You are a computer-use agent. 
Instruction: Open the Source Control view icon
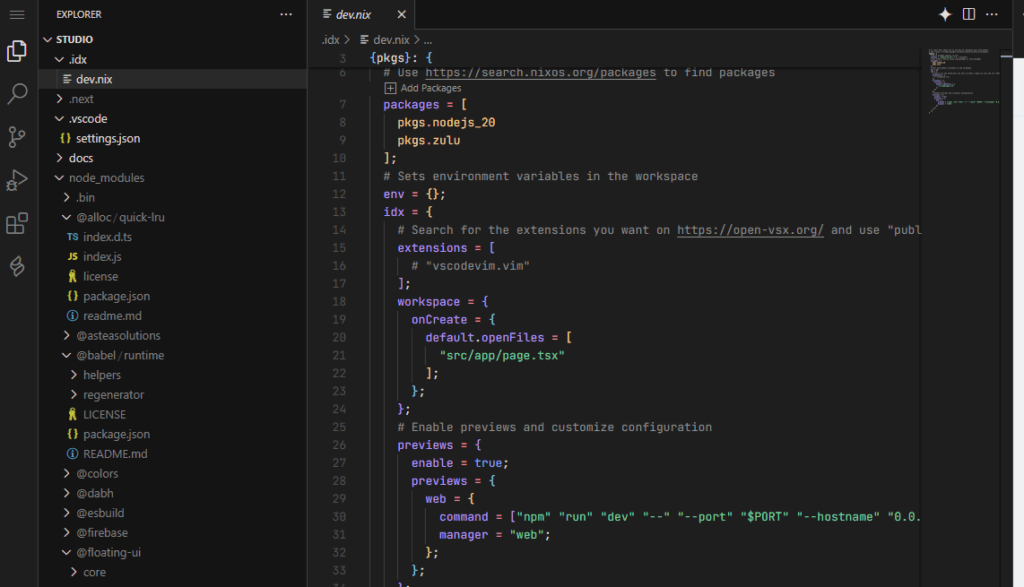[17, 137]
